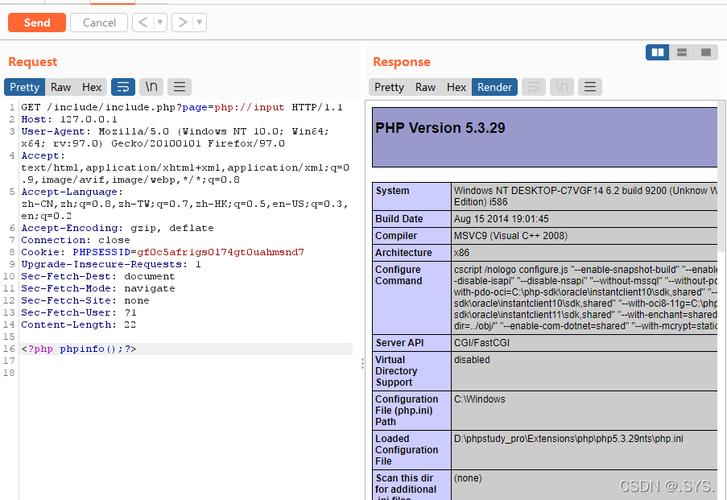Click the GET request line
The width and height of the screenshot is (727, 500).
tap(182, 107)
